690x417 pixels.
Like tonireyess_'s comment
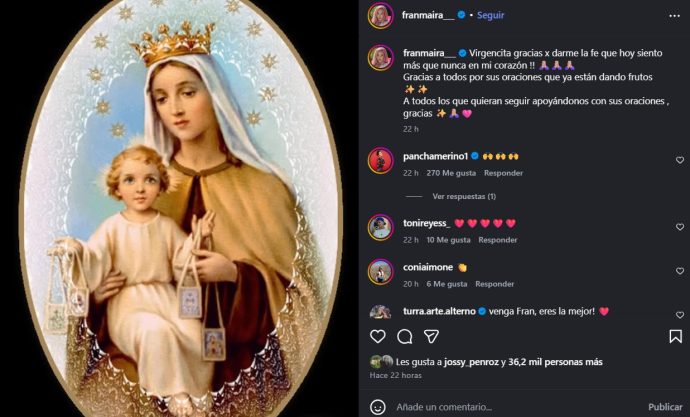tap(680, 227)
